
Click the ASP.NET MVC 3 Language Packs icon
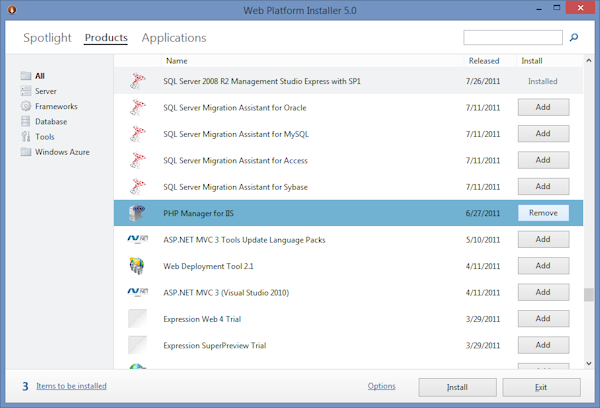point(138,239)
